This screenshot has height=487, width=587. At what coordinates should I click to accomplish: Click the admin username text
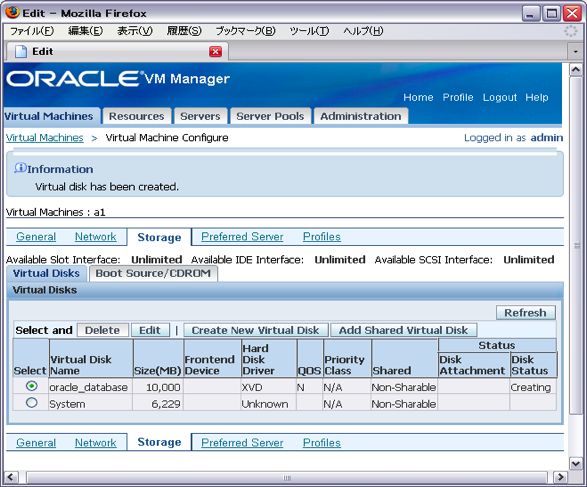[x=547, y=138]
